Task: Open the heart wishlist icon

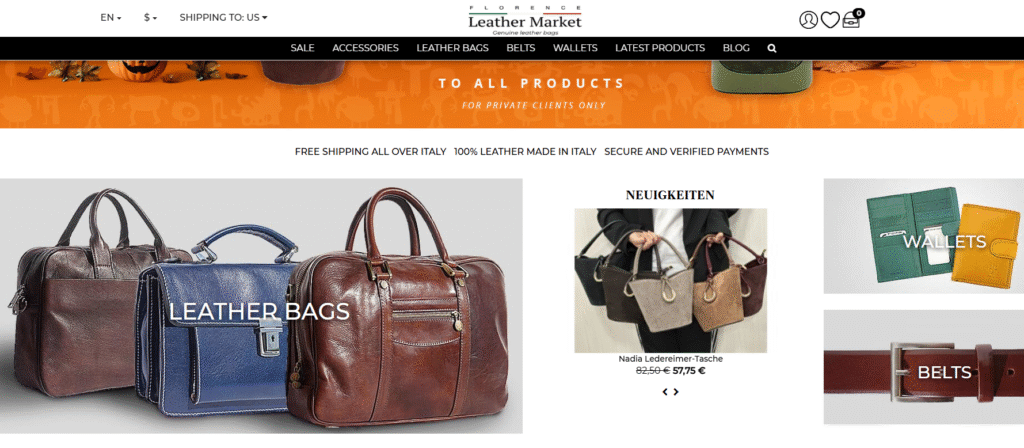Action: [829, 20]
